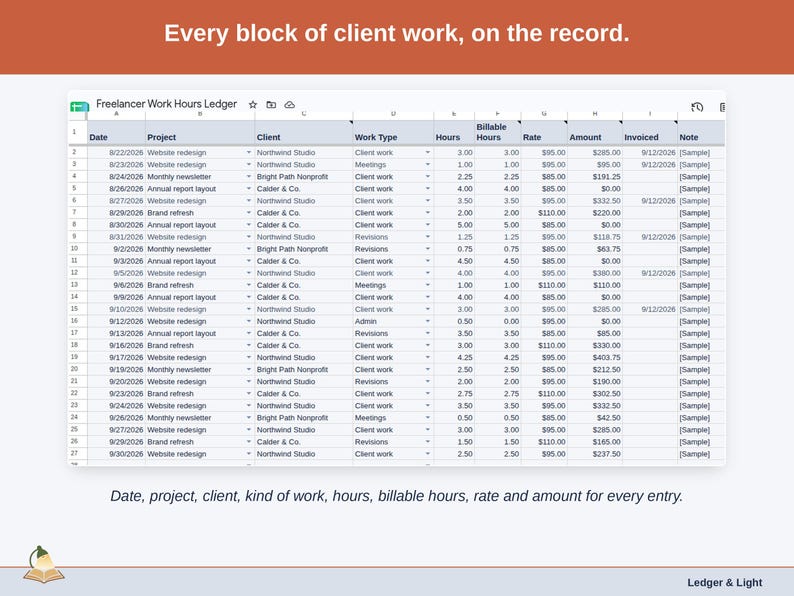Select the Date column header cell
The height and width of the screenshot is (596, 794).
tap(116, 133)
